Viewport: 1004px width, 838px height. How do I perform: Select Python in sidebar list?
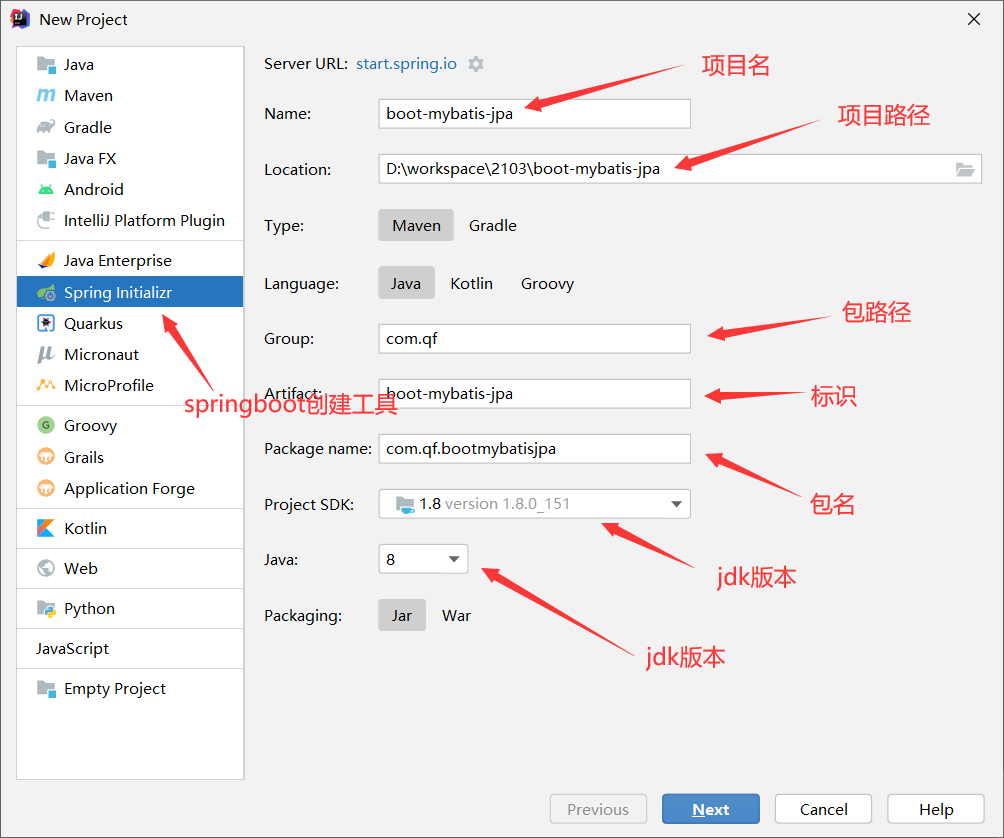click(x=130, y=608)
